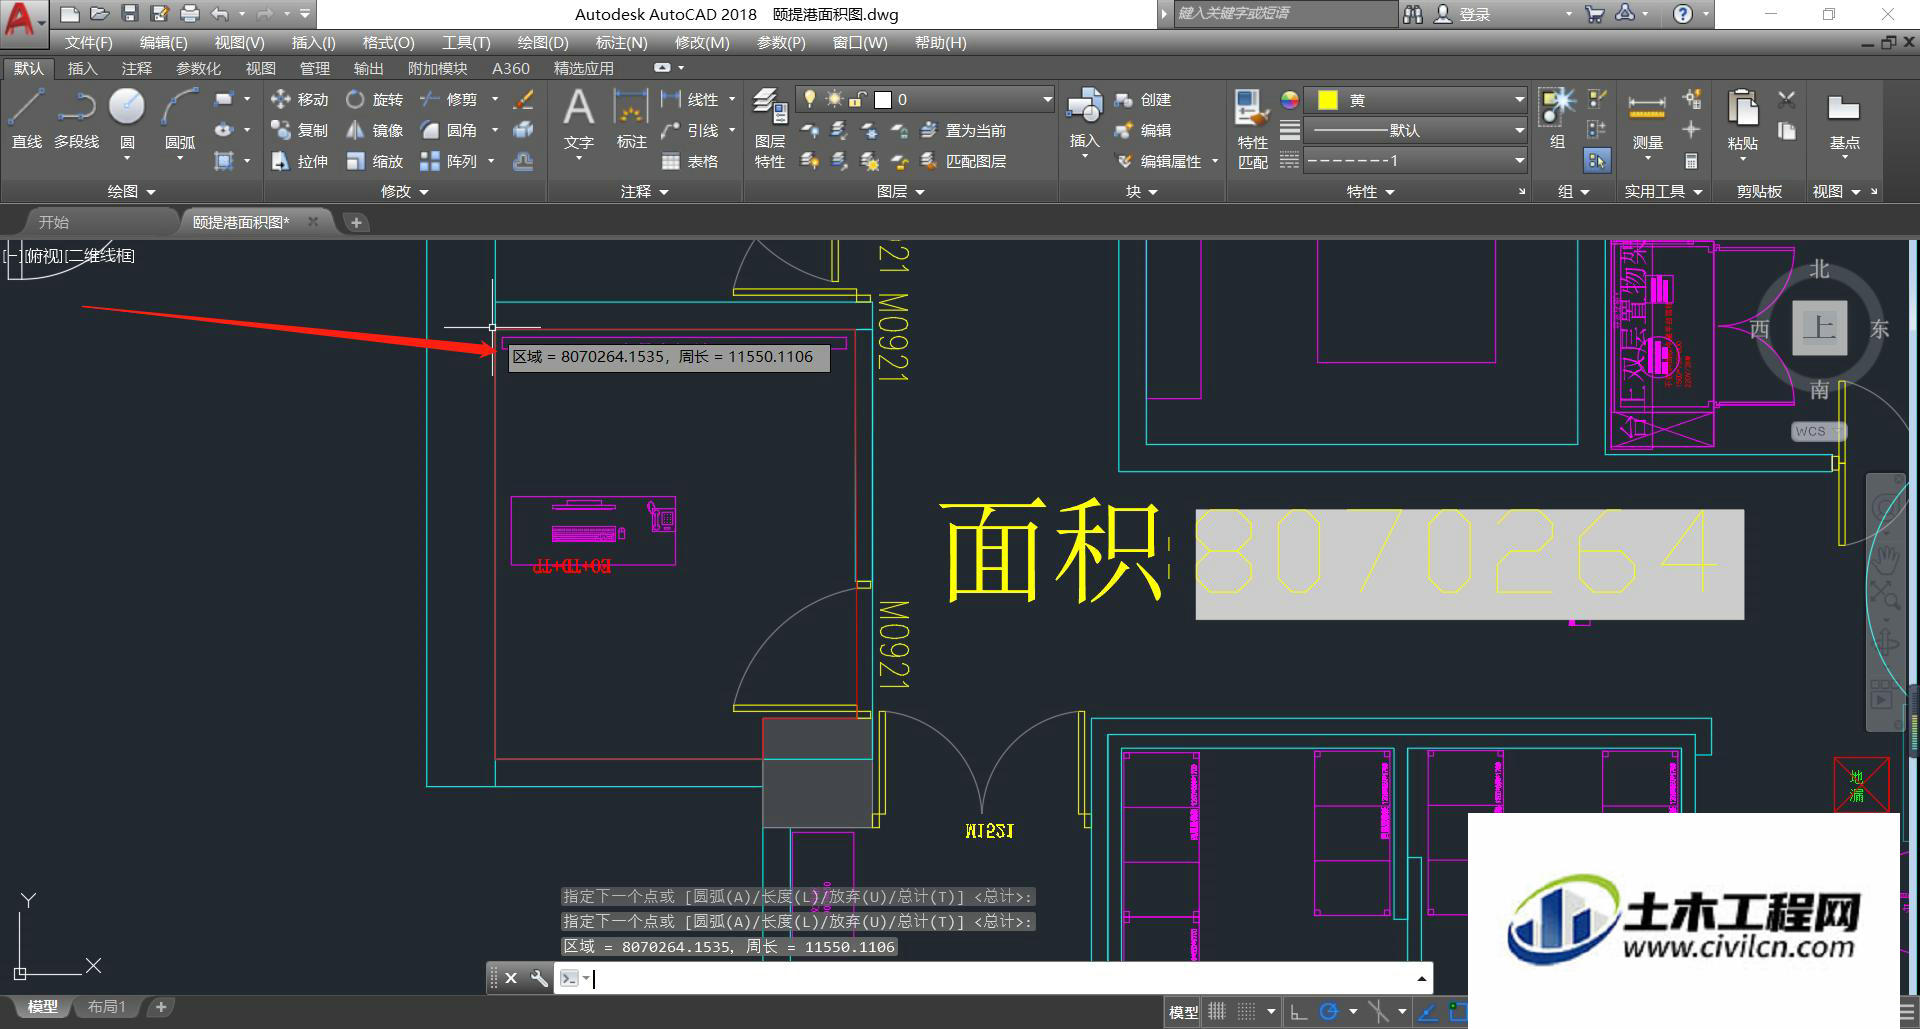Select the 多段线 (Polyline) tool
This screenshot has height=1029, width=1920.
click(x=76, y=118)
